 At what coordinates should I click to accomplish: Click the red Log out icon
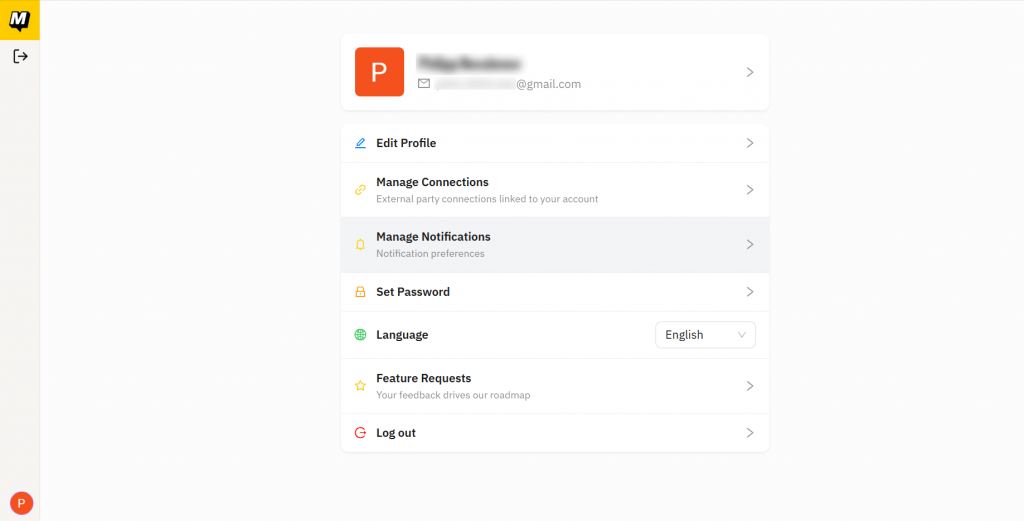[360, 433]
